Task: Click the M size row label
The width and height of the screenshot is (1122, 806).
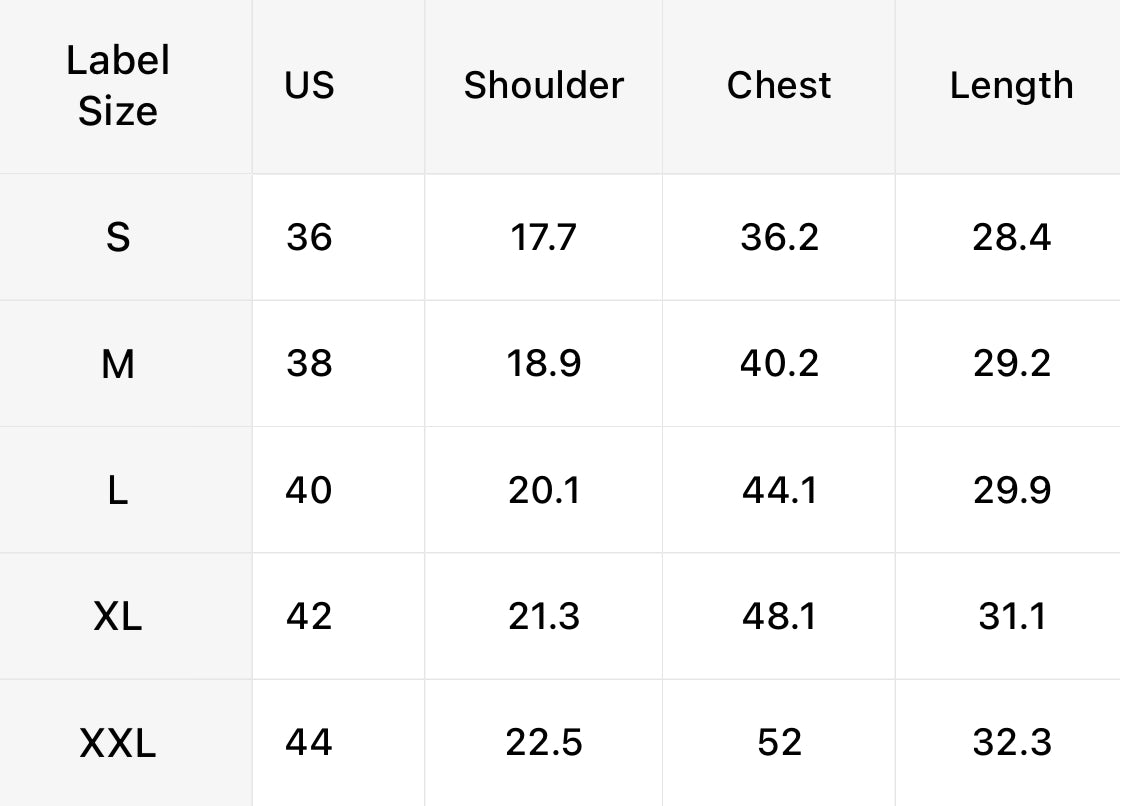Action: 118,364
